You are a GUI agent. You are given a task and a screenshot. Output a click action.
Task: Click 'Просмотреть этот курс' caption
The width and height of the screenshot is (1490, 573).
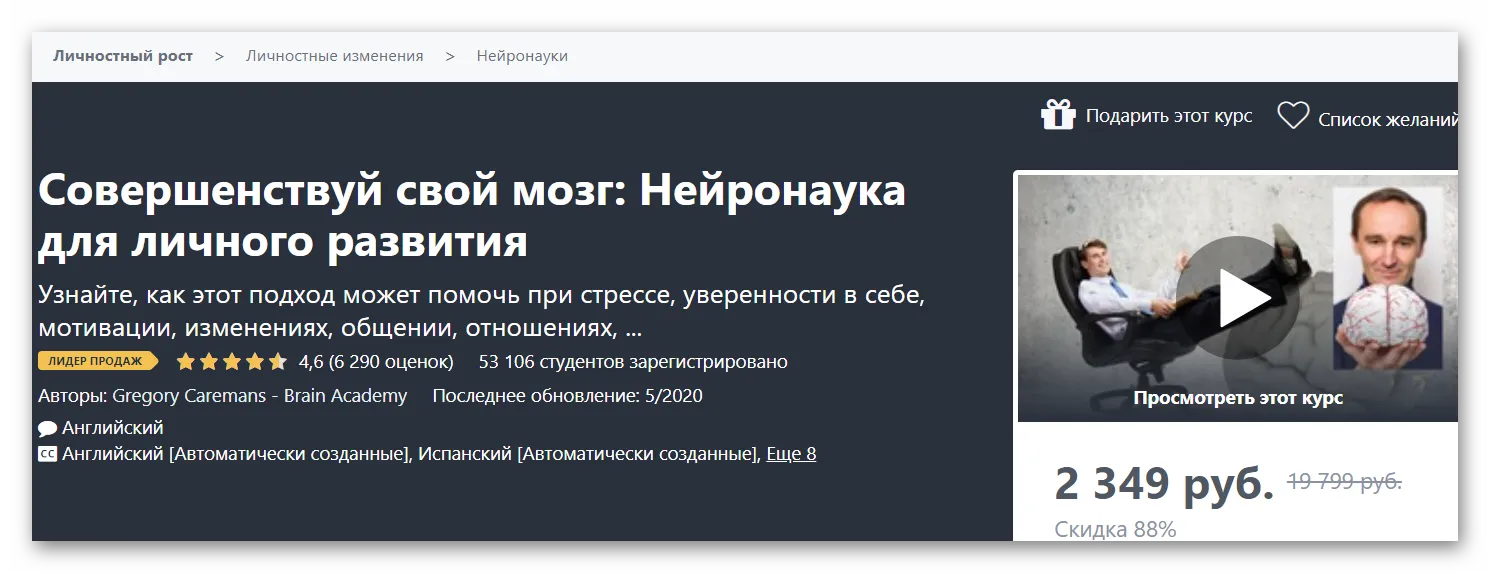click(x=1237, y=398)
